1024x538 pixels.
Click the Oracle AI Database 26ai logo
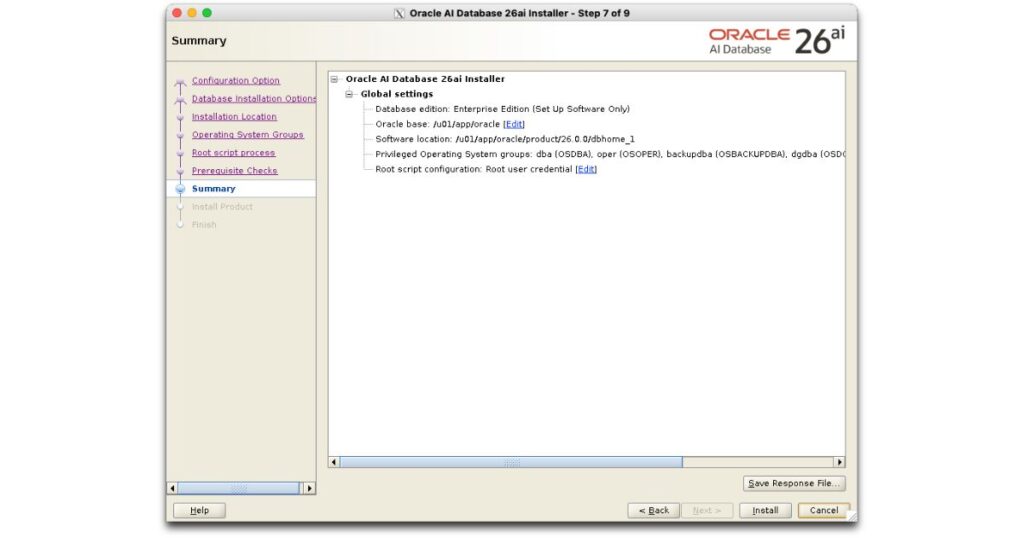pos(776,40)
